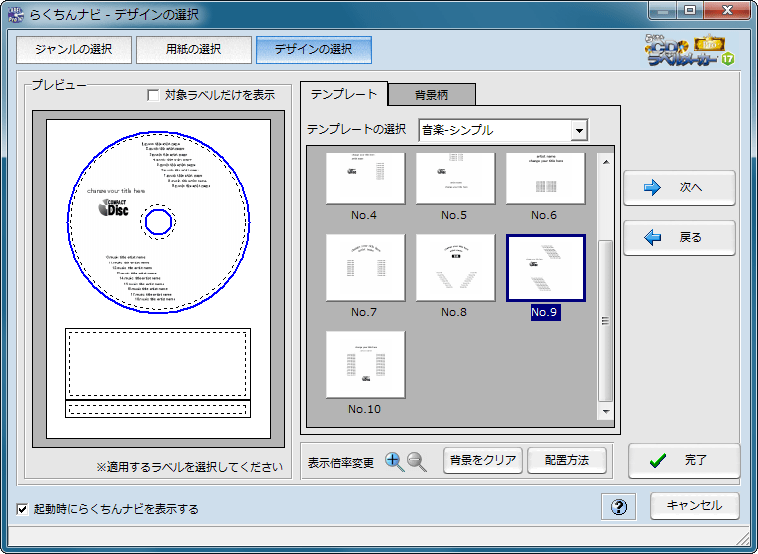Select the デザインの選択 step
The height and width of the screenshot is (554, 758).
point(314,49)
